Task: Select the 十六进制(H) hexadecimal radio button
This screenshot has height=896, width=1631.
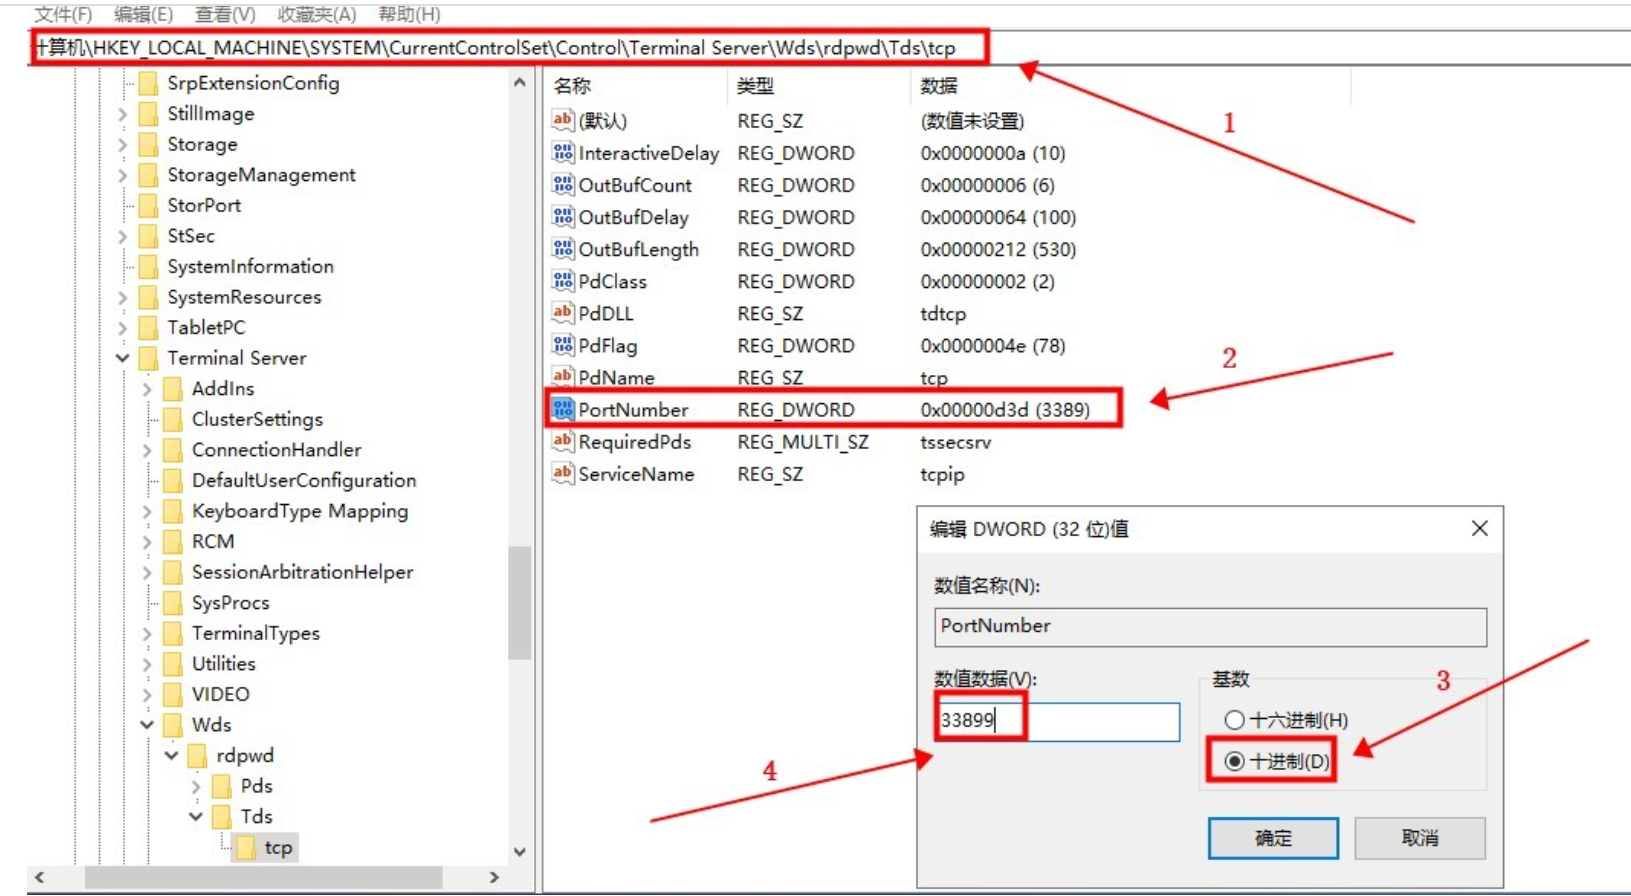Action: [x=1235, y=720]
